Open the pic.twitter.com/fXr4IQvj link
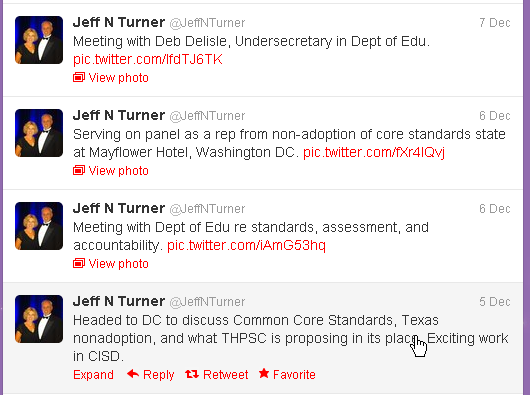Image resolution: width=530 pixels, height=395 pixels. pyautogui.click(x=374, y=152)
